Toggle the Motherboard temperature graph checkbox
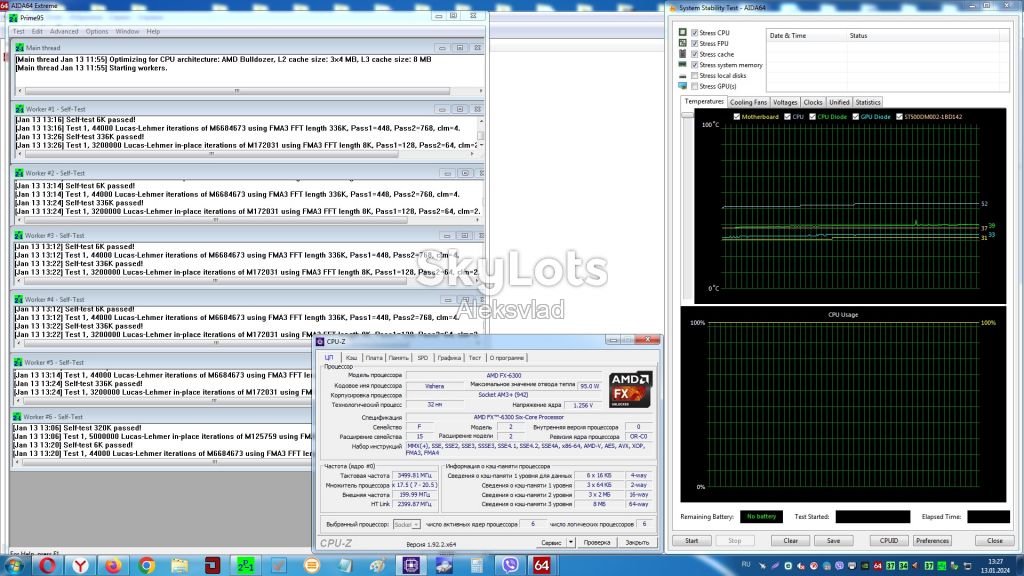Viewport: 1024px width, 576px height. (737, 117)
